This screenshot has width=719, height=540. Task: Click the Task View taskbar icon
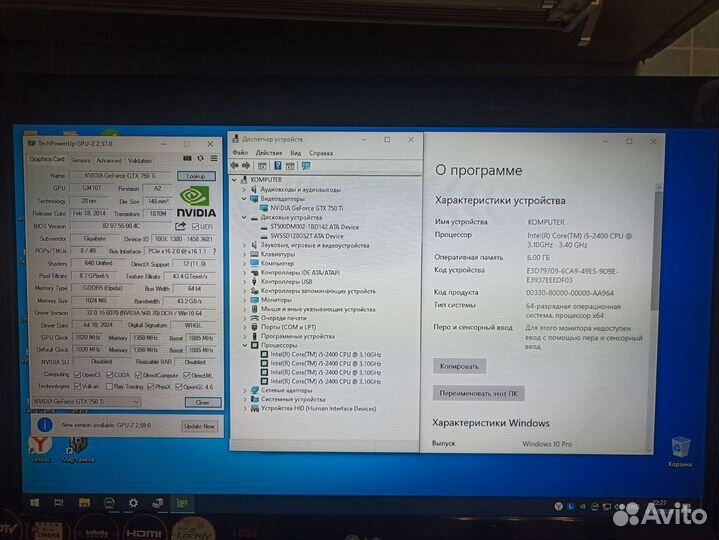click(x=59, y=503)
